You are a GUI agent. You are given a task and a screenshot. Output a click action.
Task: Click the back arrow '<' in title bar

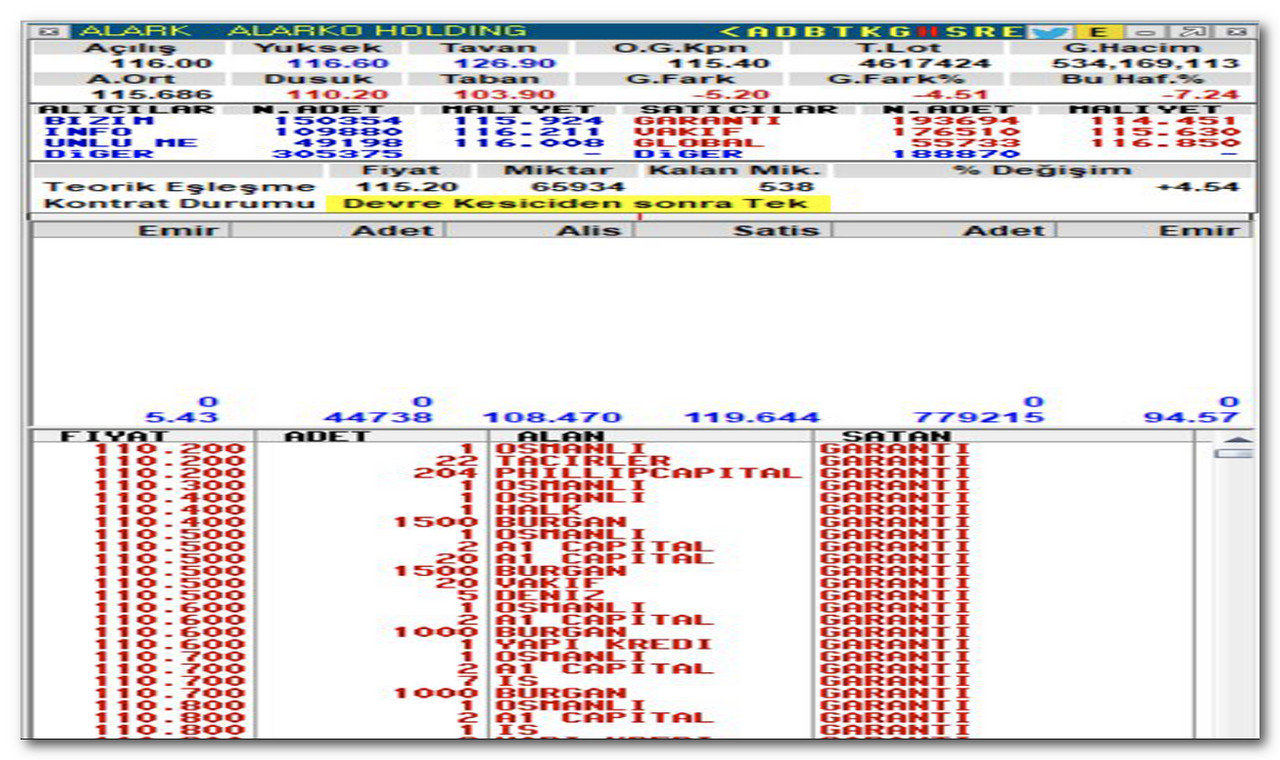tap(728, 31)
